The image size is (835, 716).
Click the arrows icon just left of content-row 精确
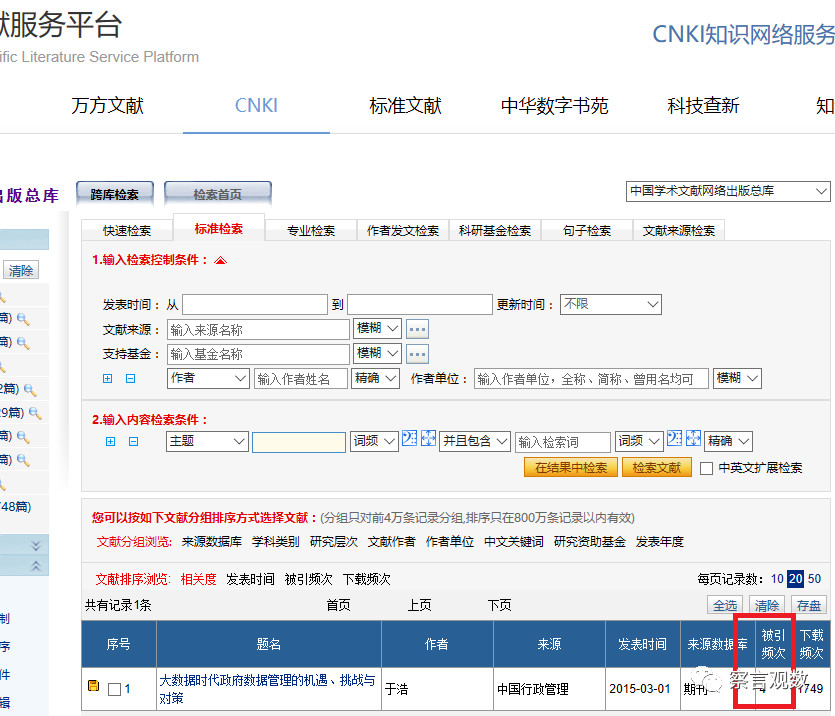693,438
